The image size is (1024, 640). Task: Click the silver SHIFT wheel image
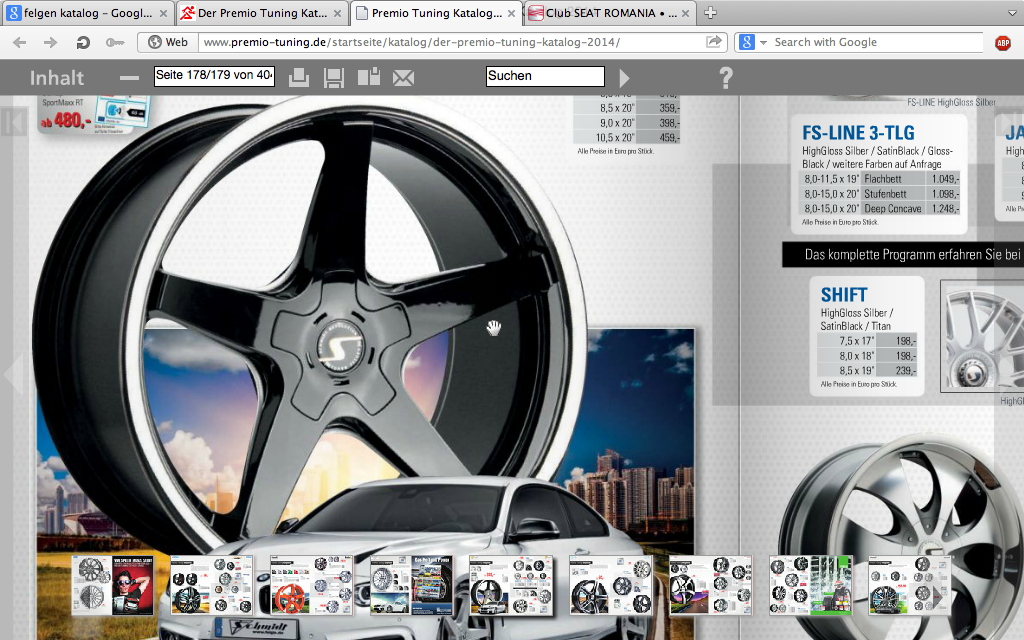pos(982,336)
